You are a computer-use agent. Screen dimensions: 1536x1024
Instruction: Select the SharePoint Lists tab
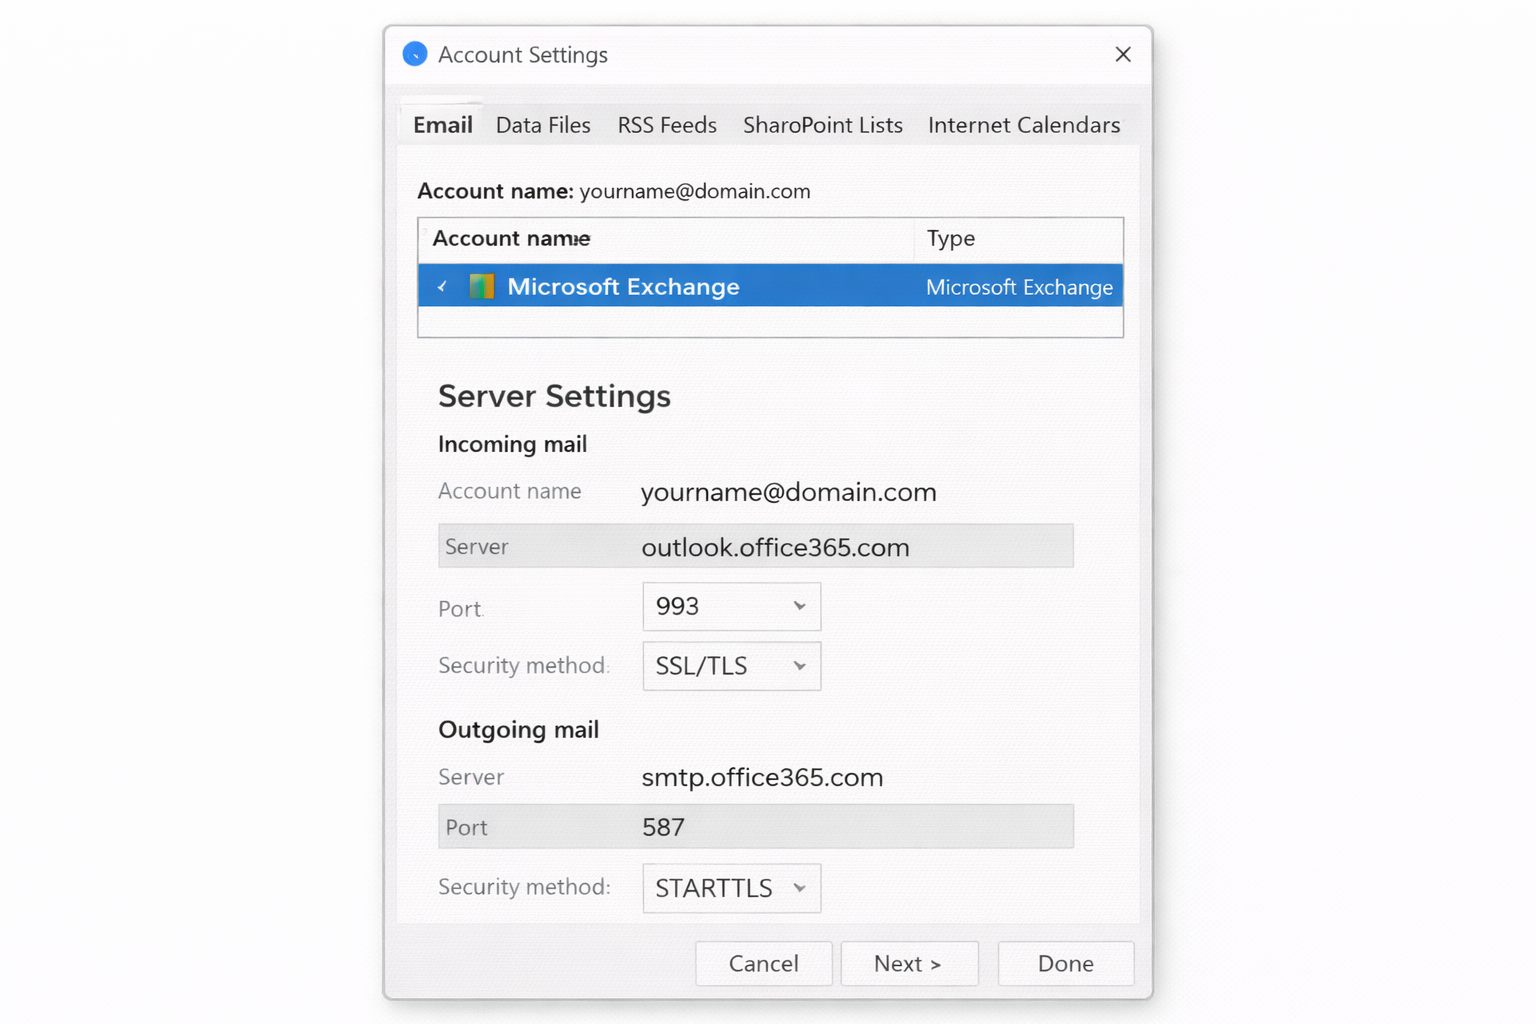(x=822, y=125)
